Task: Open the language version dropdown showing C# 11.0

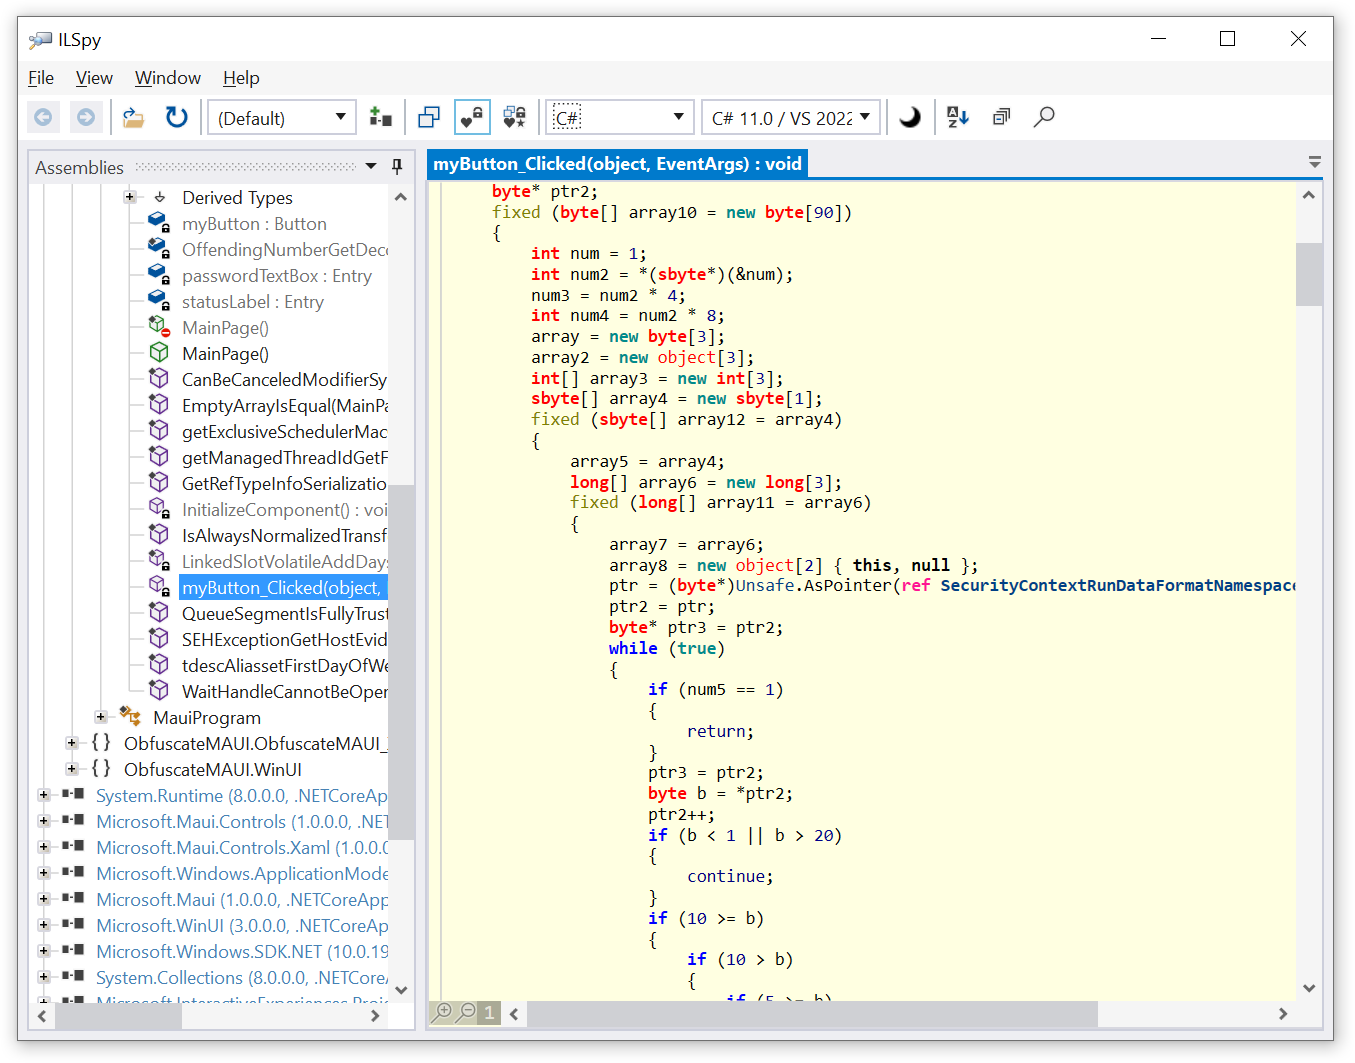Action: [790, 117]
